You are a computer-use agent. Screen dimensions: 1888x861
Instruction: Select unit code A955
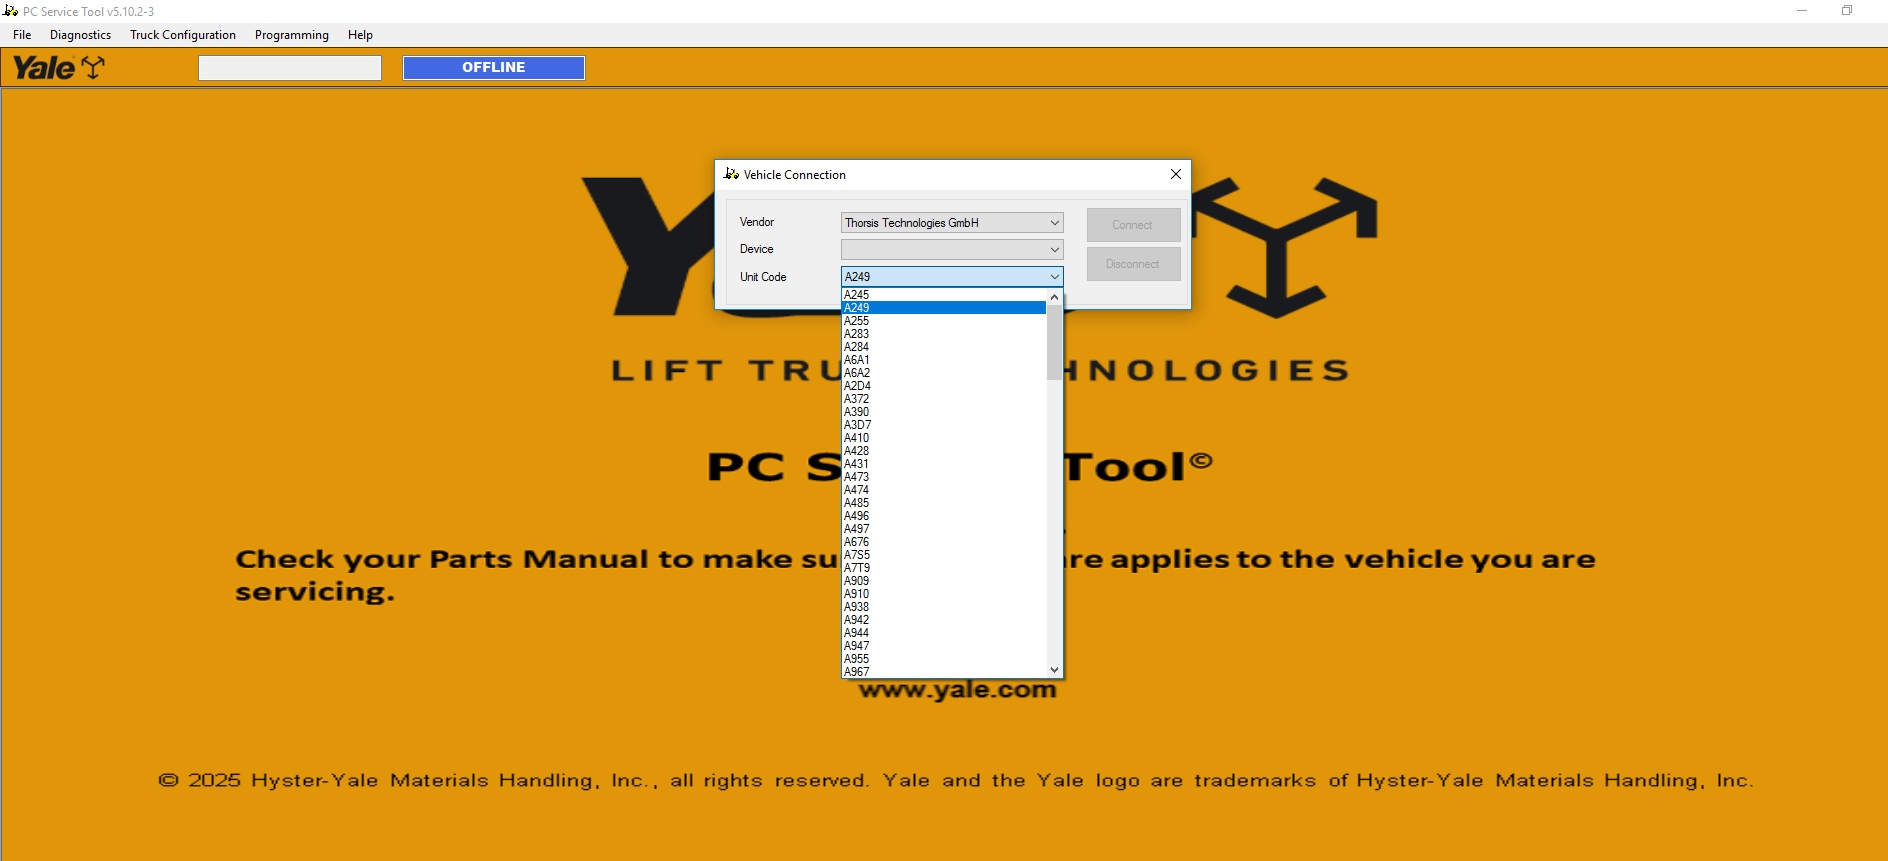[x=944, y=659]
